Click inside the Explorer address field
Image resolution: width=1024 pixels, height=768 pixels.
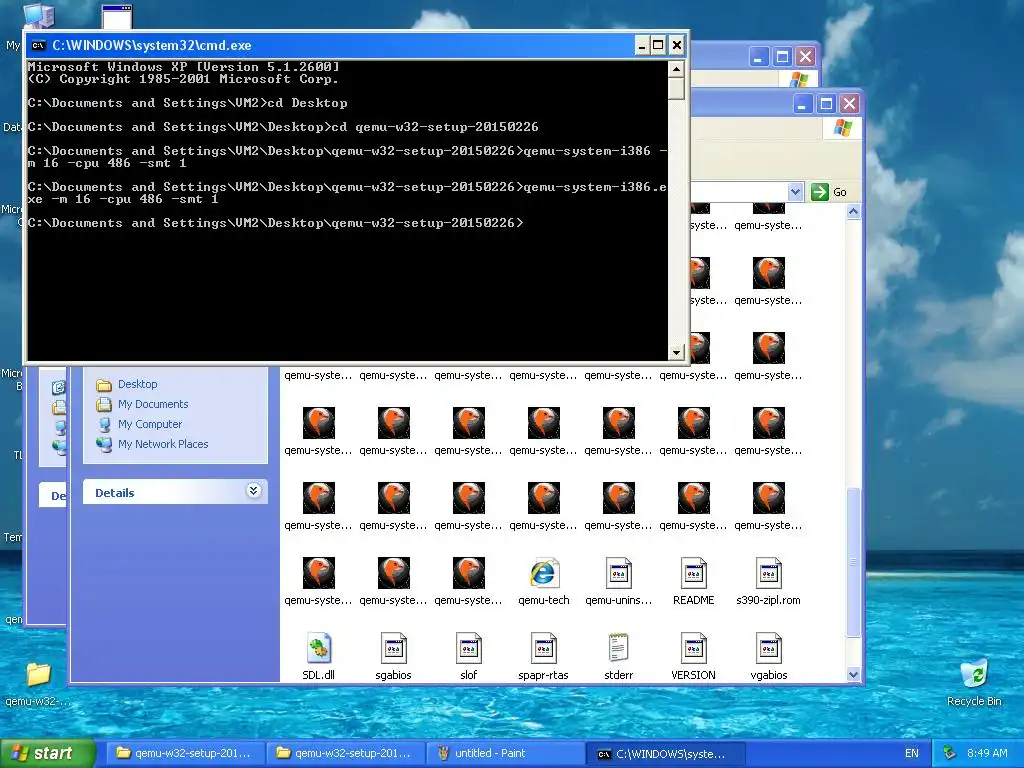coord(739,192)
